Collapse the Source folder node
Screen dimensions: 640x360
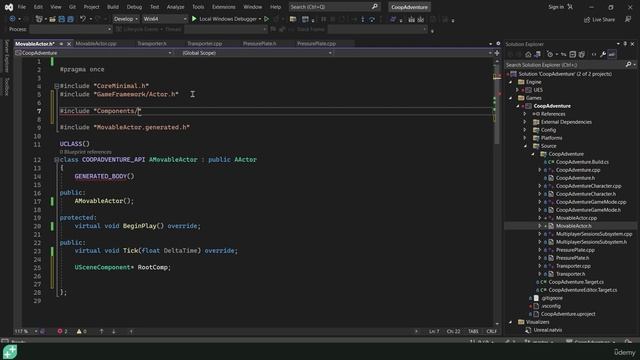(x=525, y=146)
